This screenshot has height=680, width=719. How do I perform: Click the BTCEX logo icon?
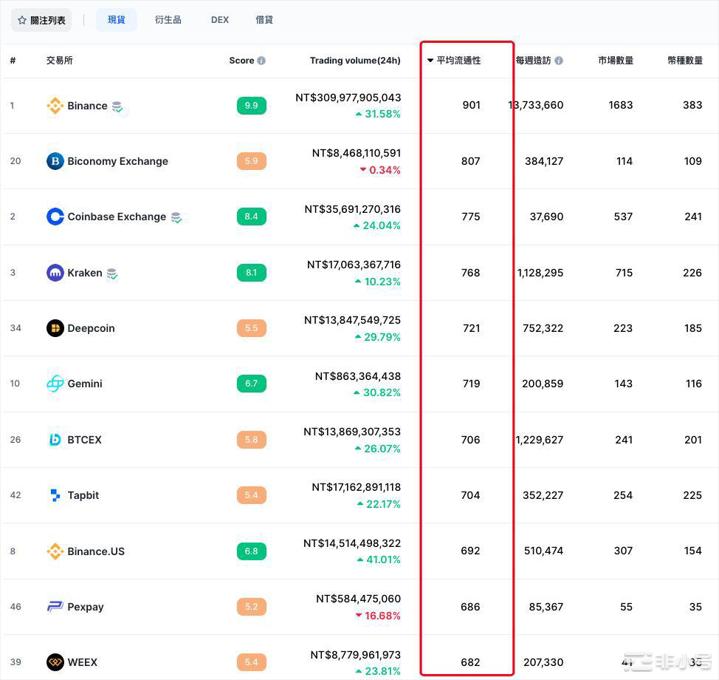[x=55, y=439]
